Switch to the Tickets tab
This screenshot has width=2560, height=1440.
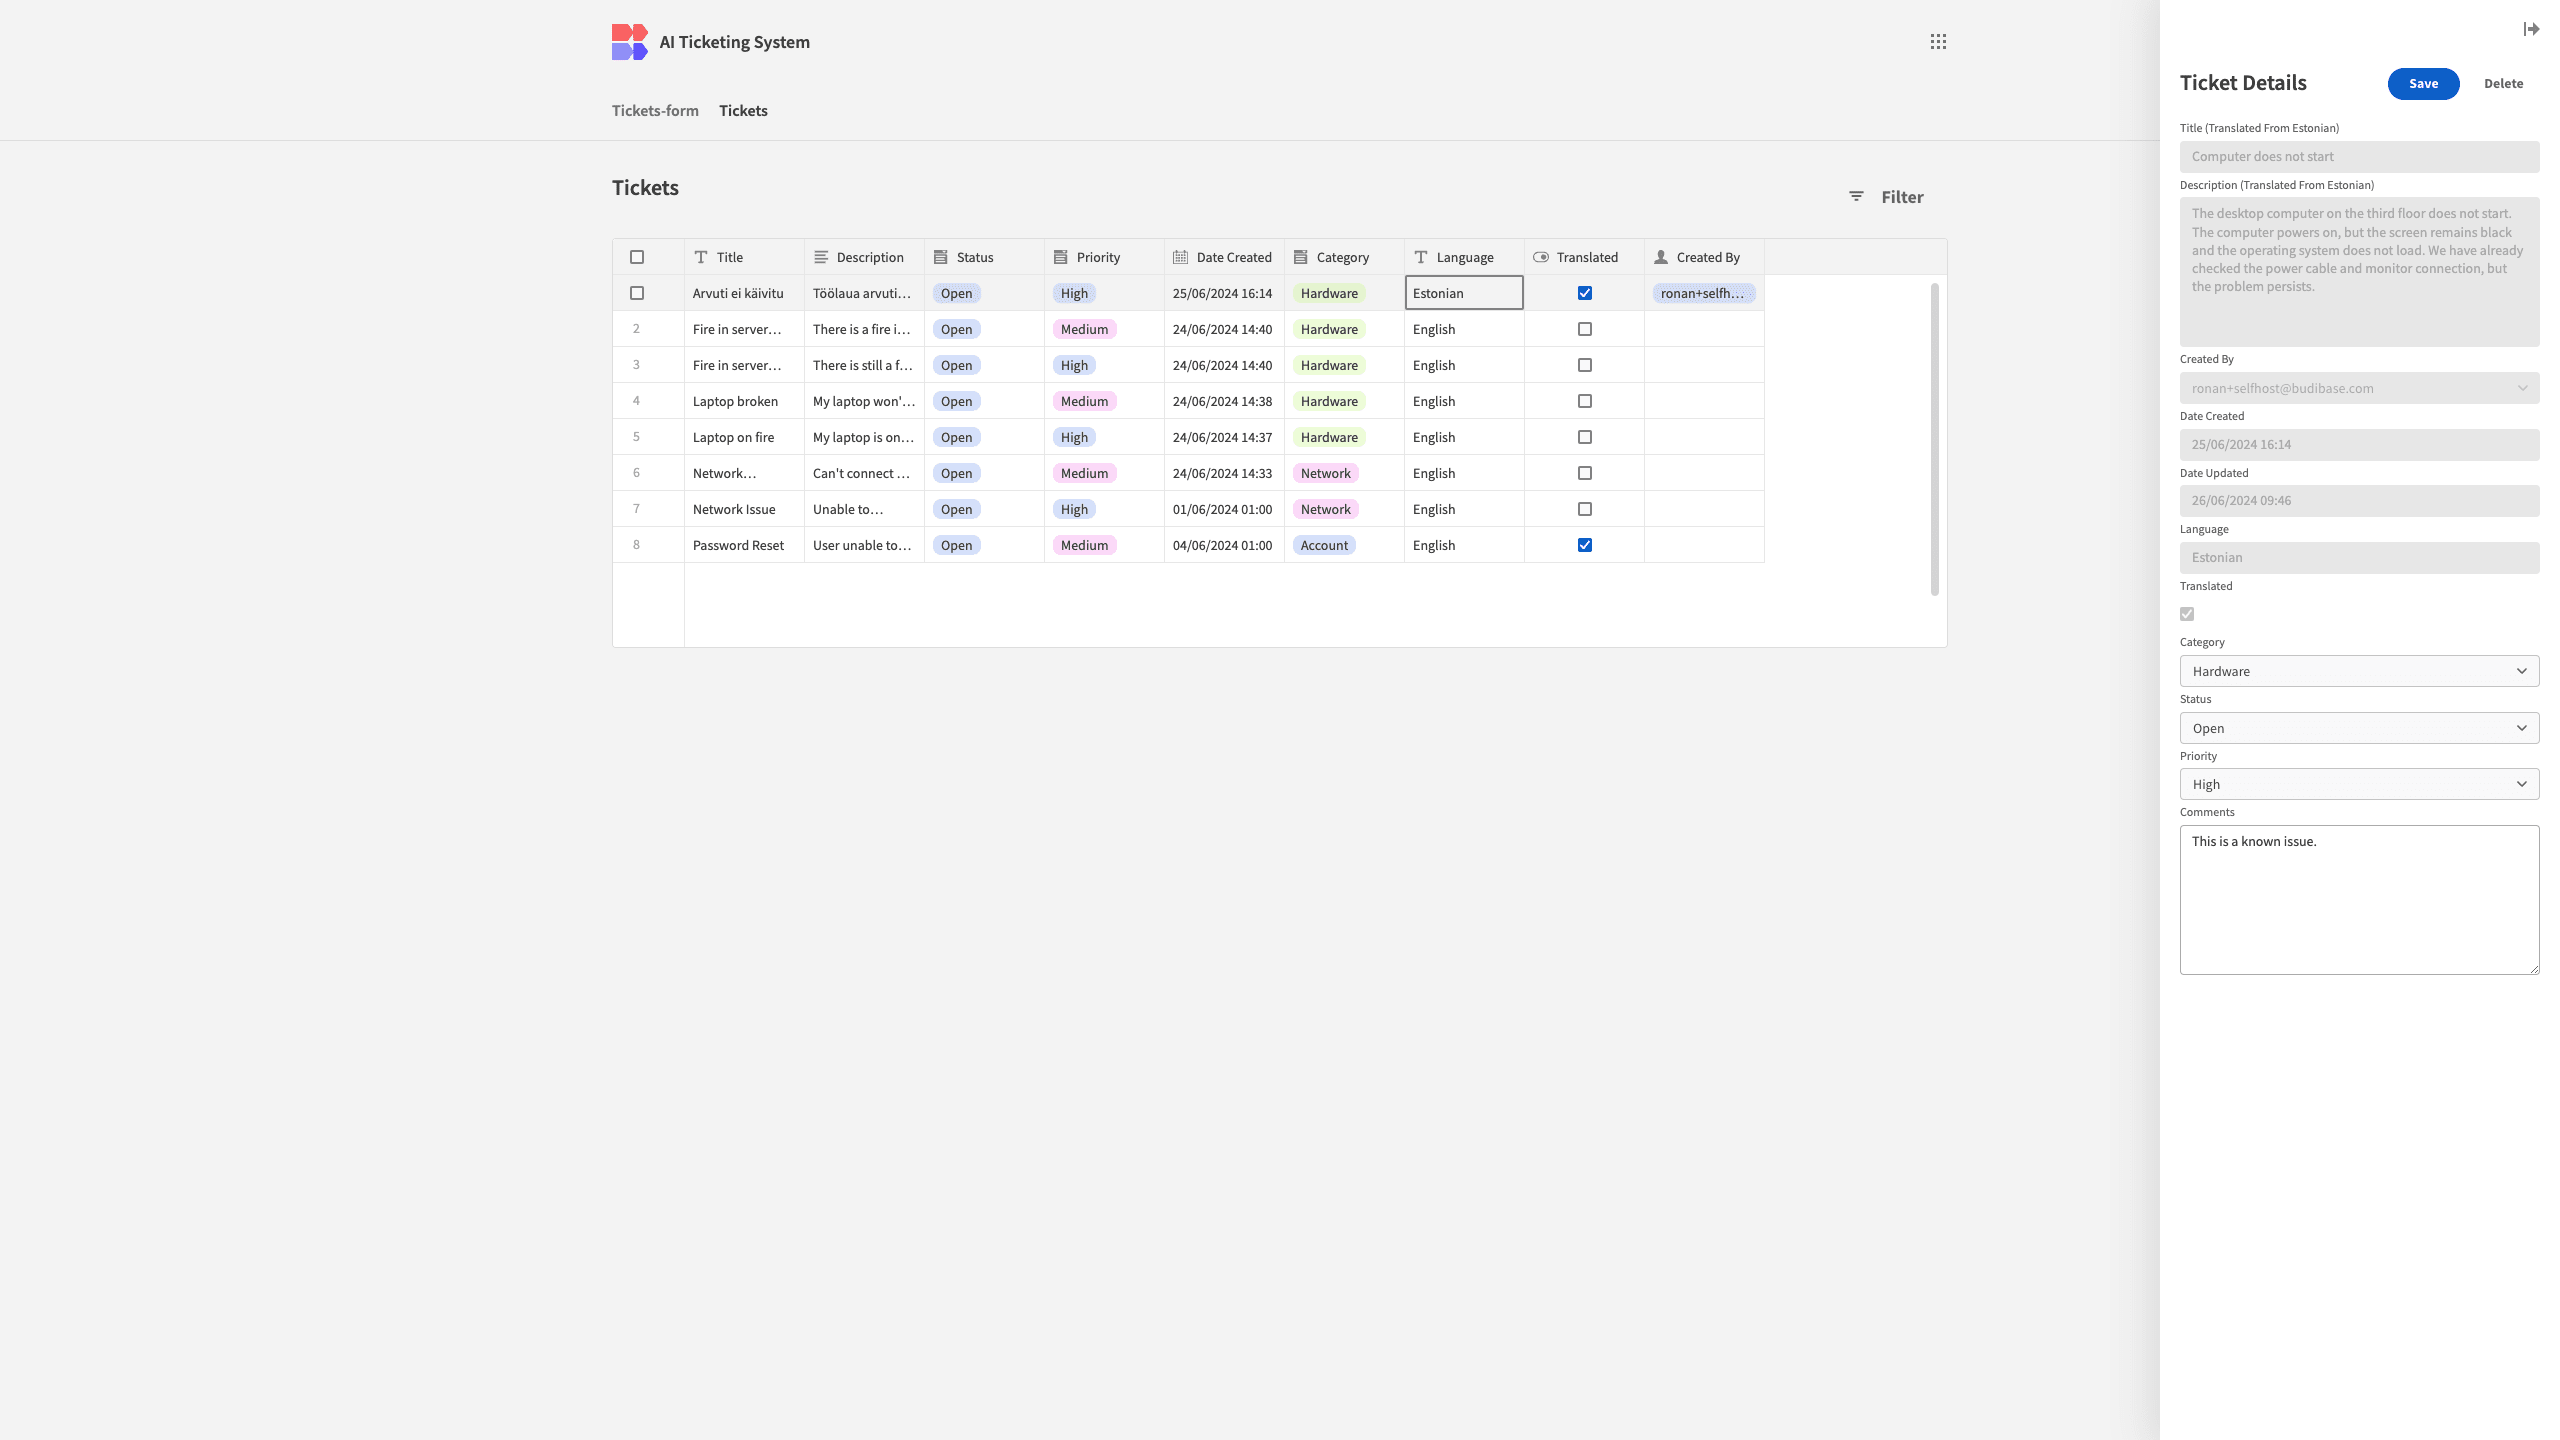(x=743, y=110)
